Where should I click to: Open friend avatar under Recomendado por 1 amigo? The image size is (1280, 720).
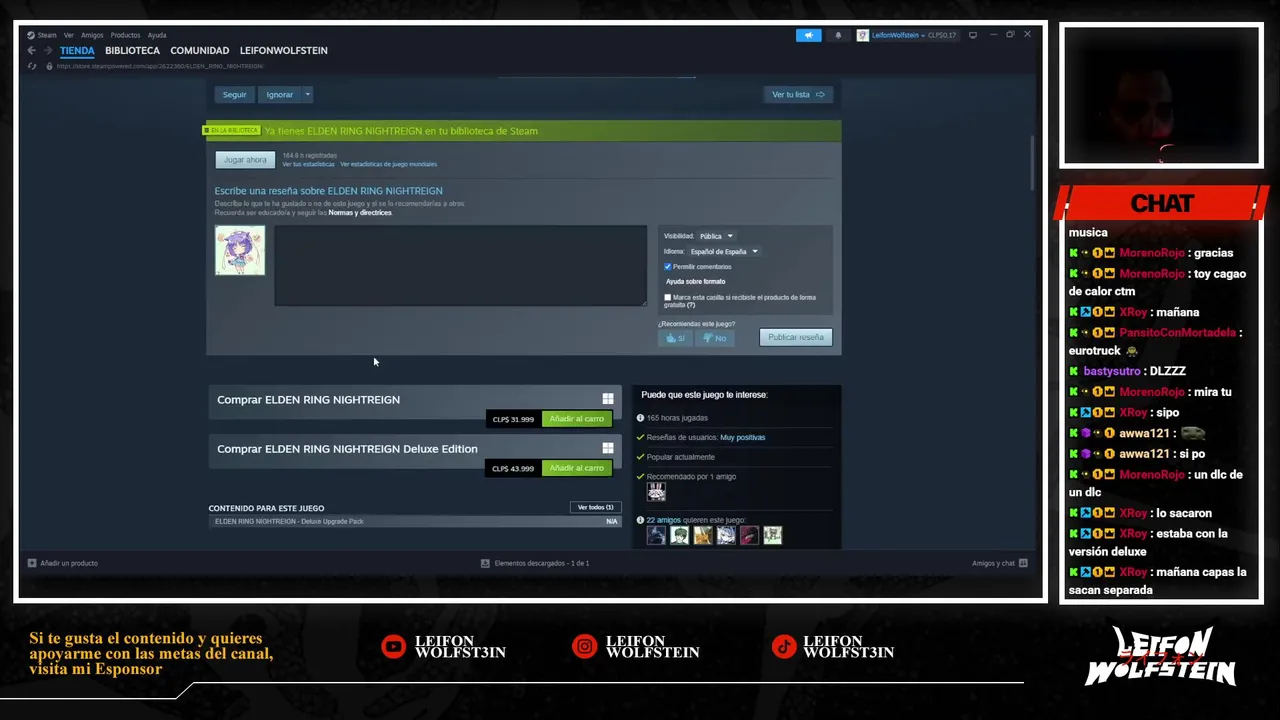(x=656, y=492)
